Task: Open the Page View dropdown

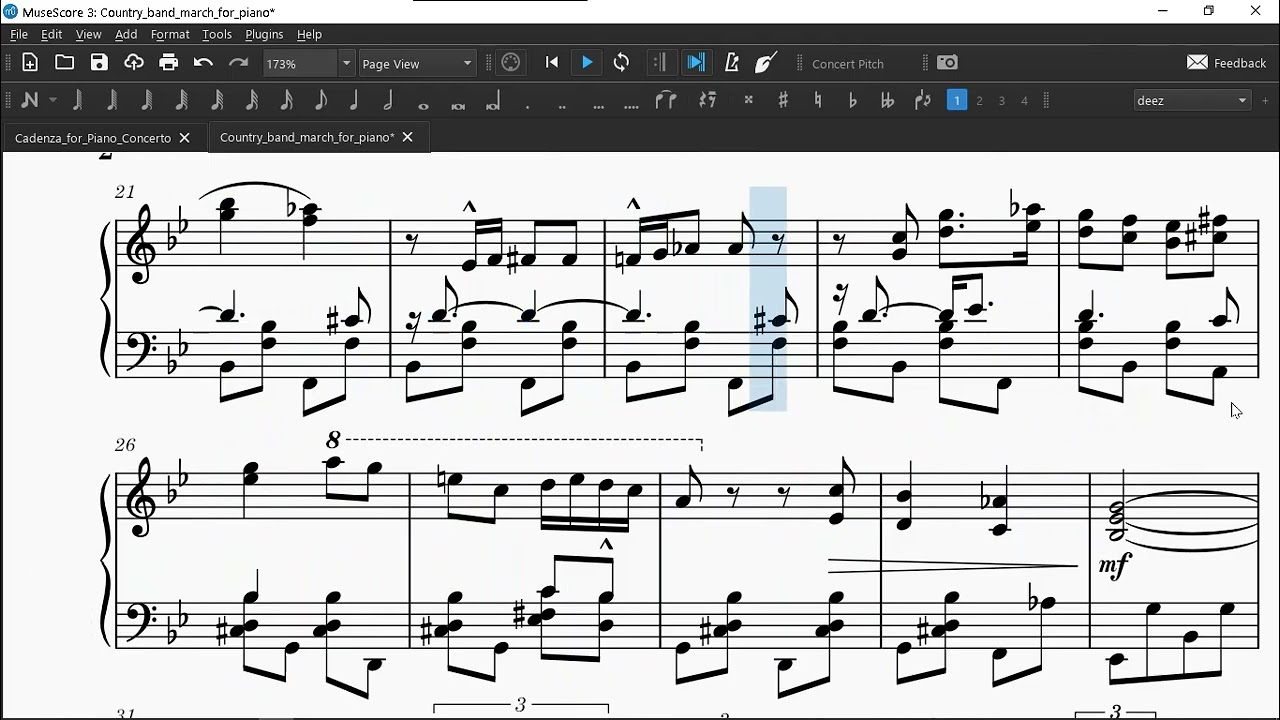Action: pyautogui.click(x=417, y=63)
